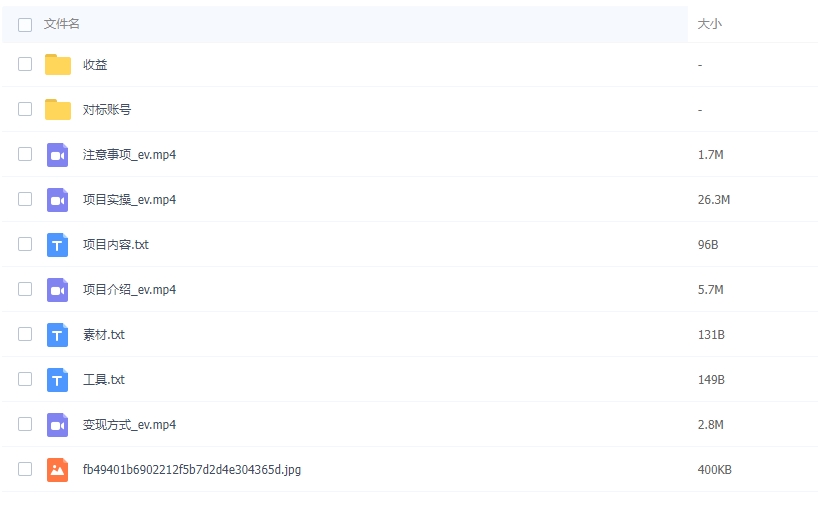Toggle the select-all checkbox beside 文件名
Viewport: 818px width, 520px height.
click(25, 24)
